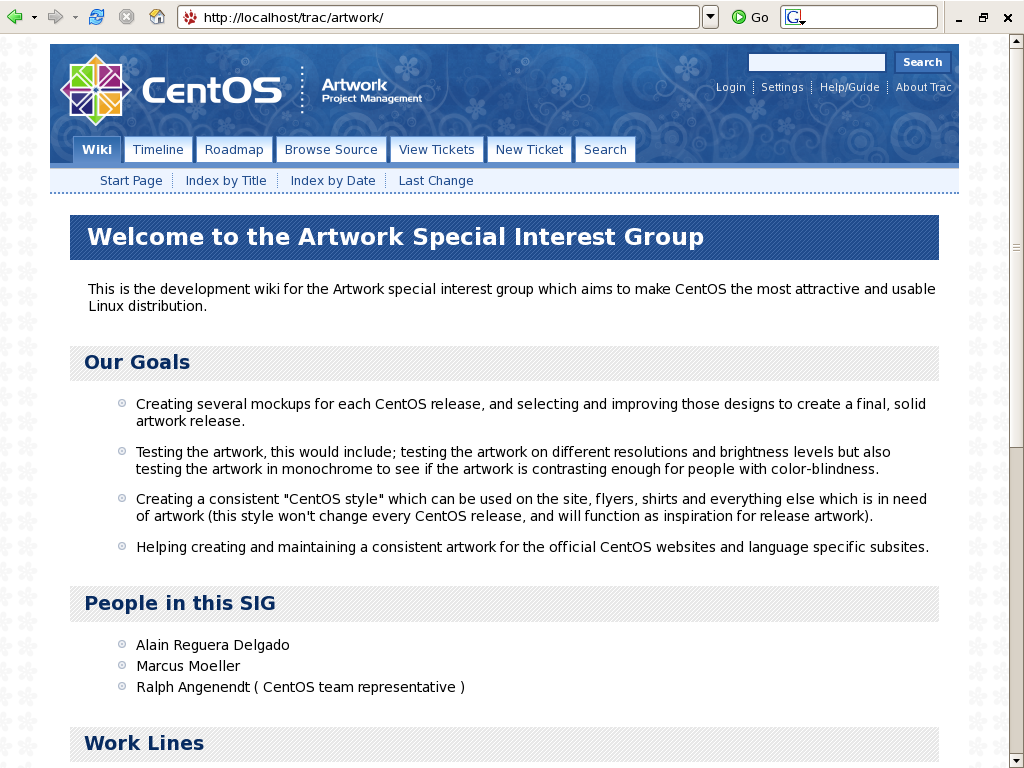1024x768 pixels.
Task: Open the Settings link
Action: 782,87
